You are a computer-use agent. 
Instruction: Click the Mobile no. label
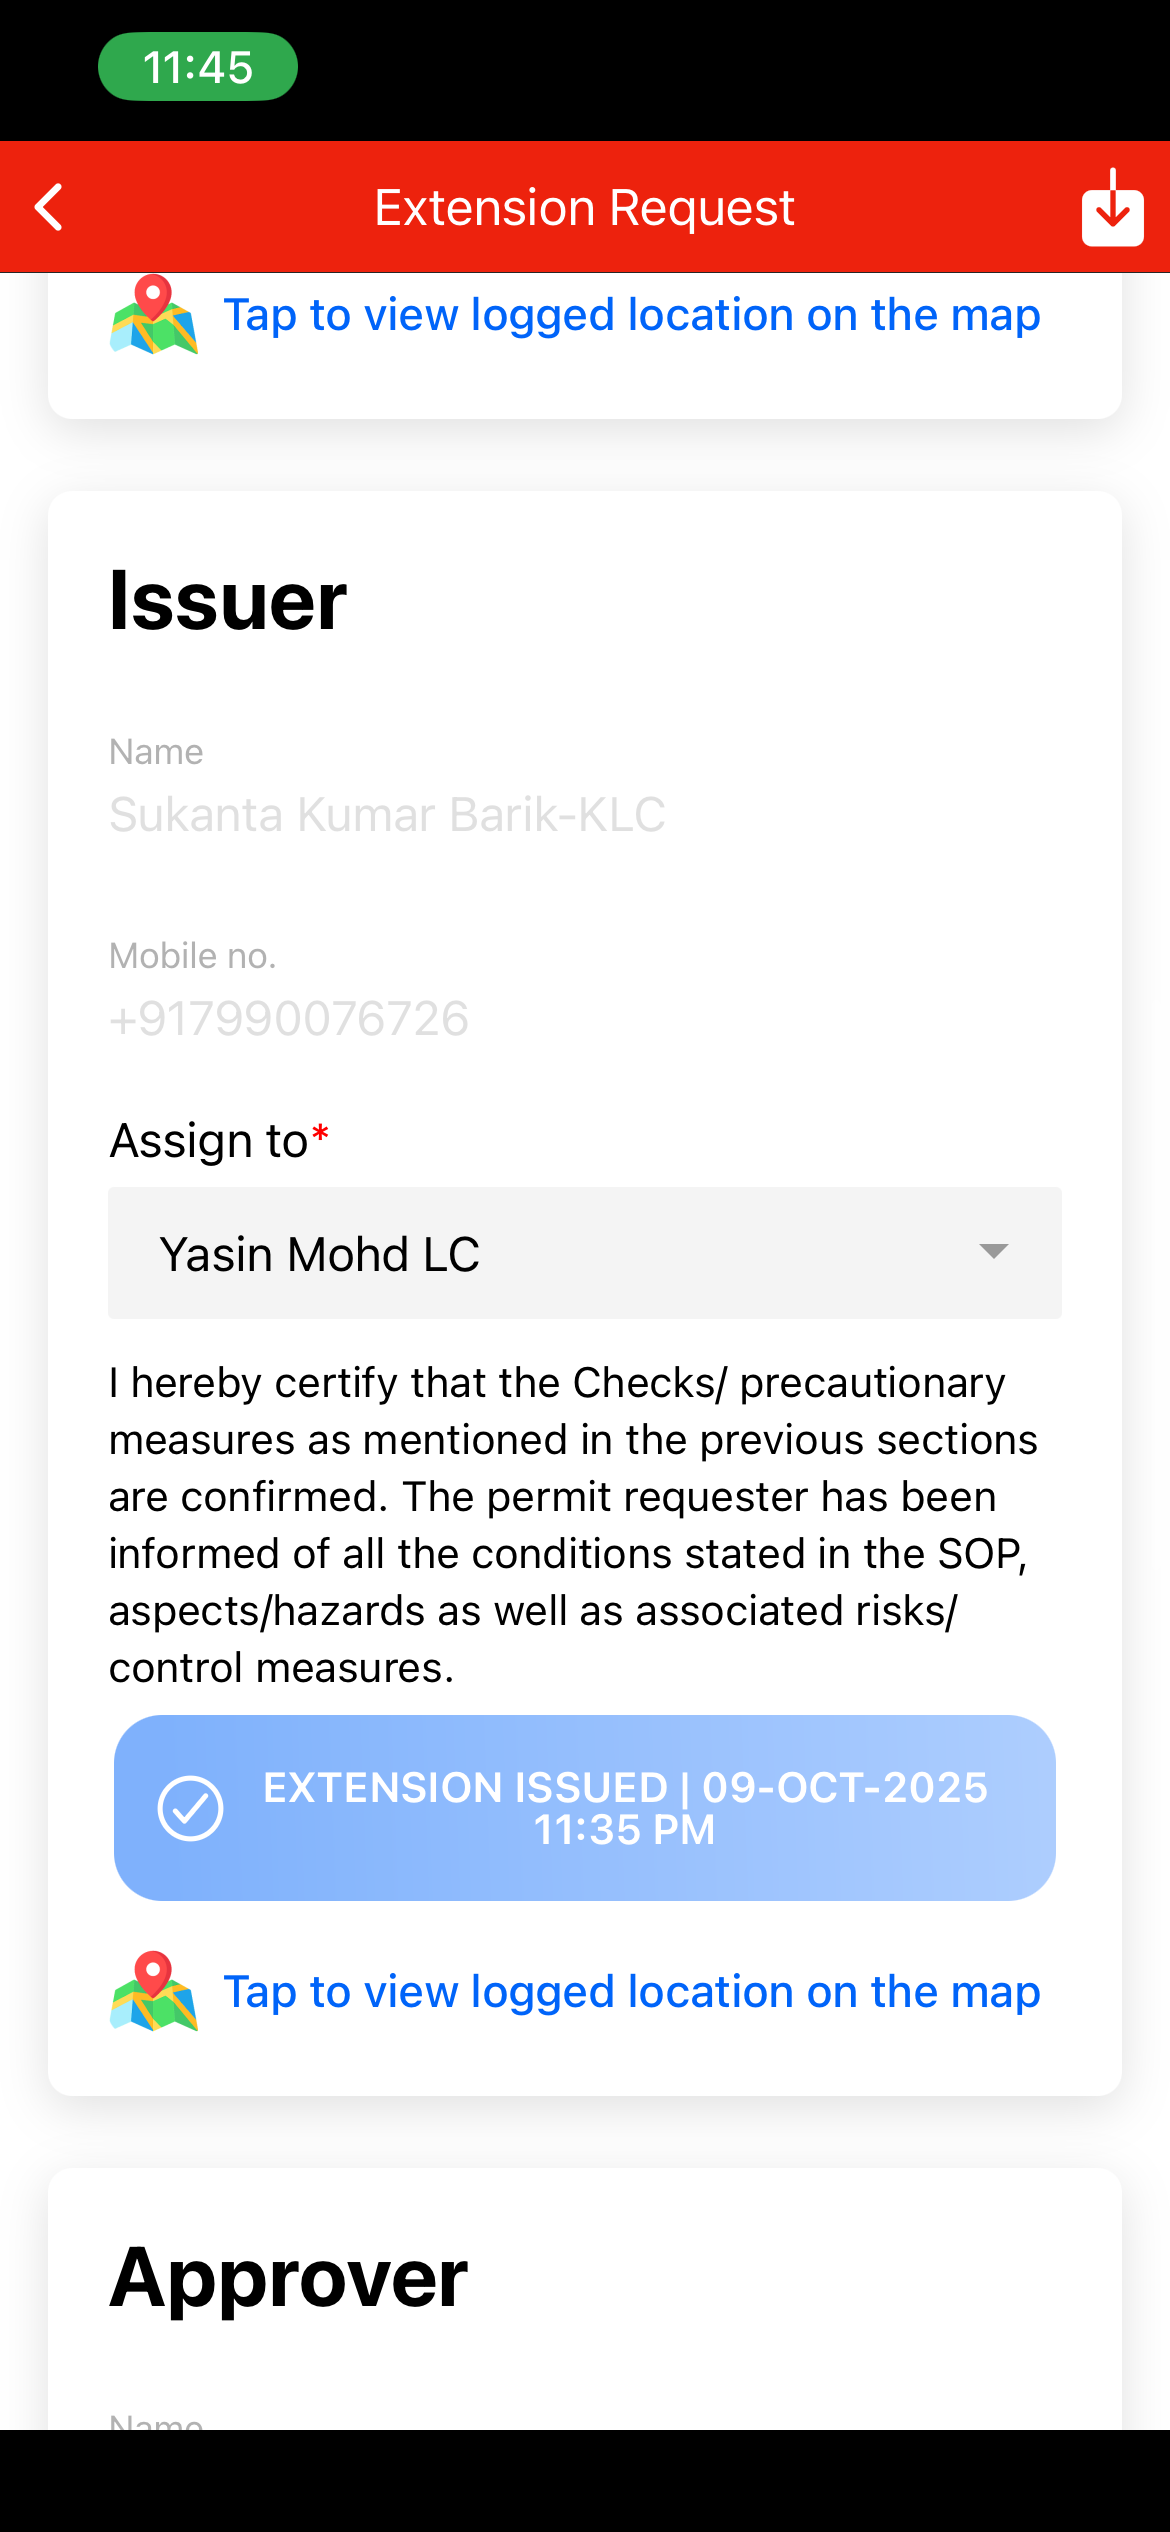click(x=192, y=956)
